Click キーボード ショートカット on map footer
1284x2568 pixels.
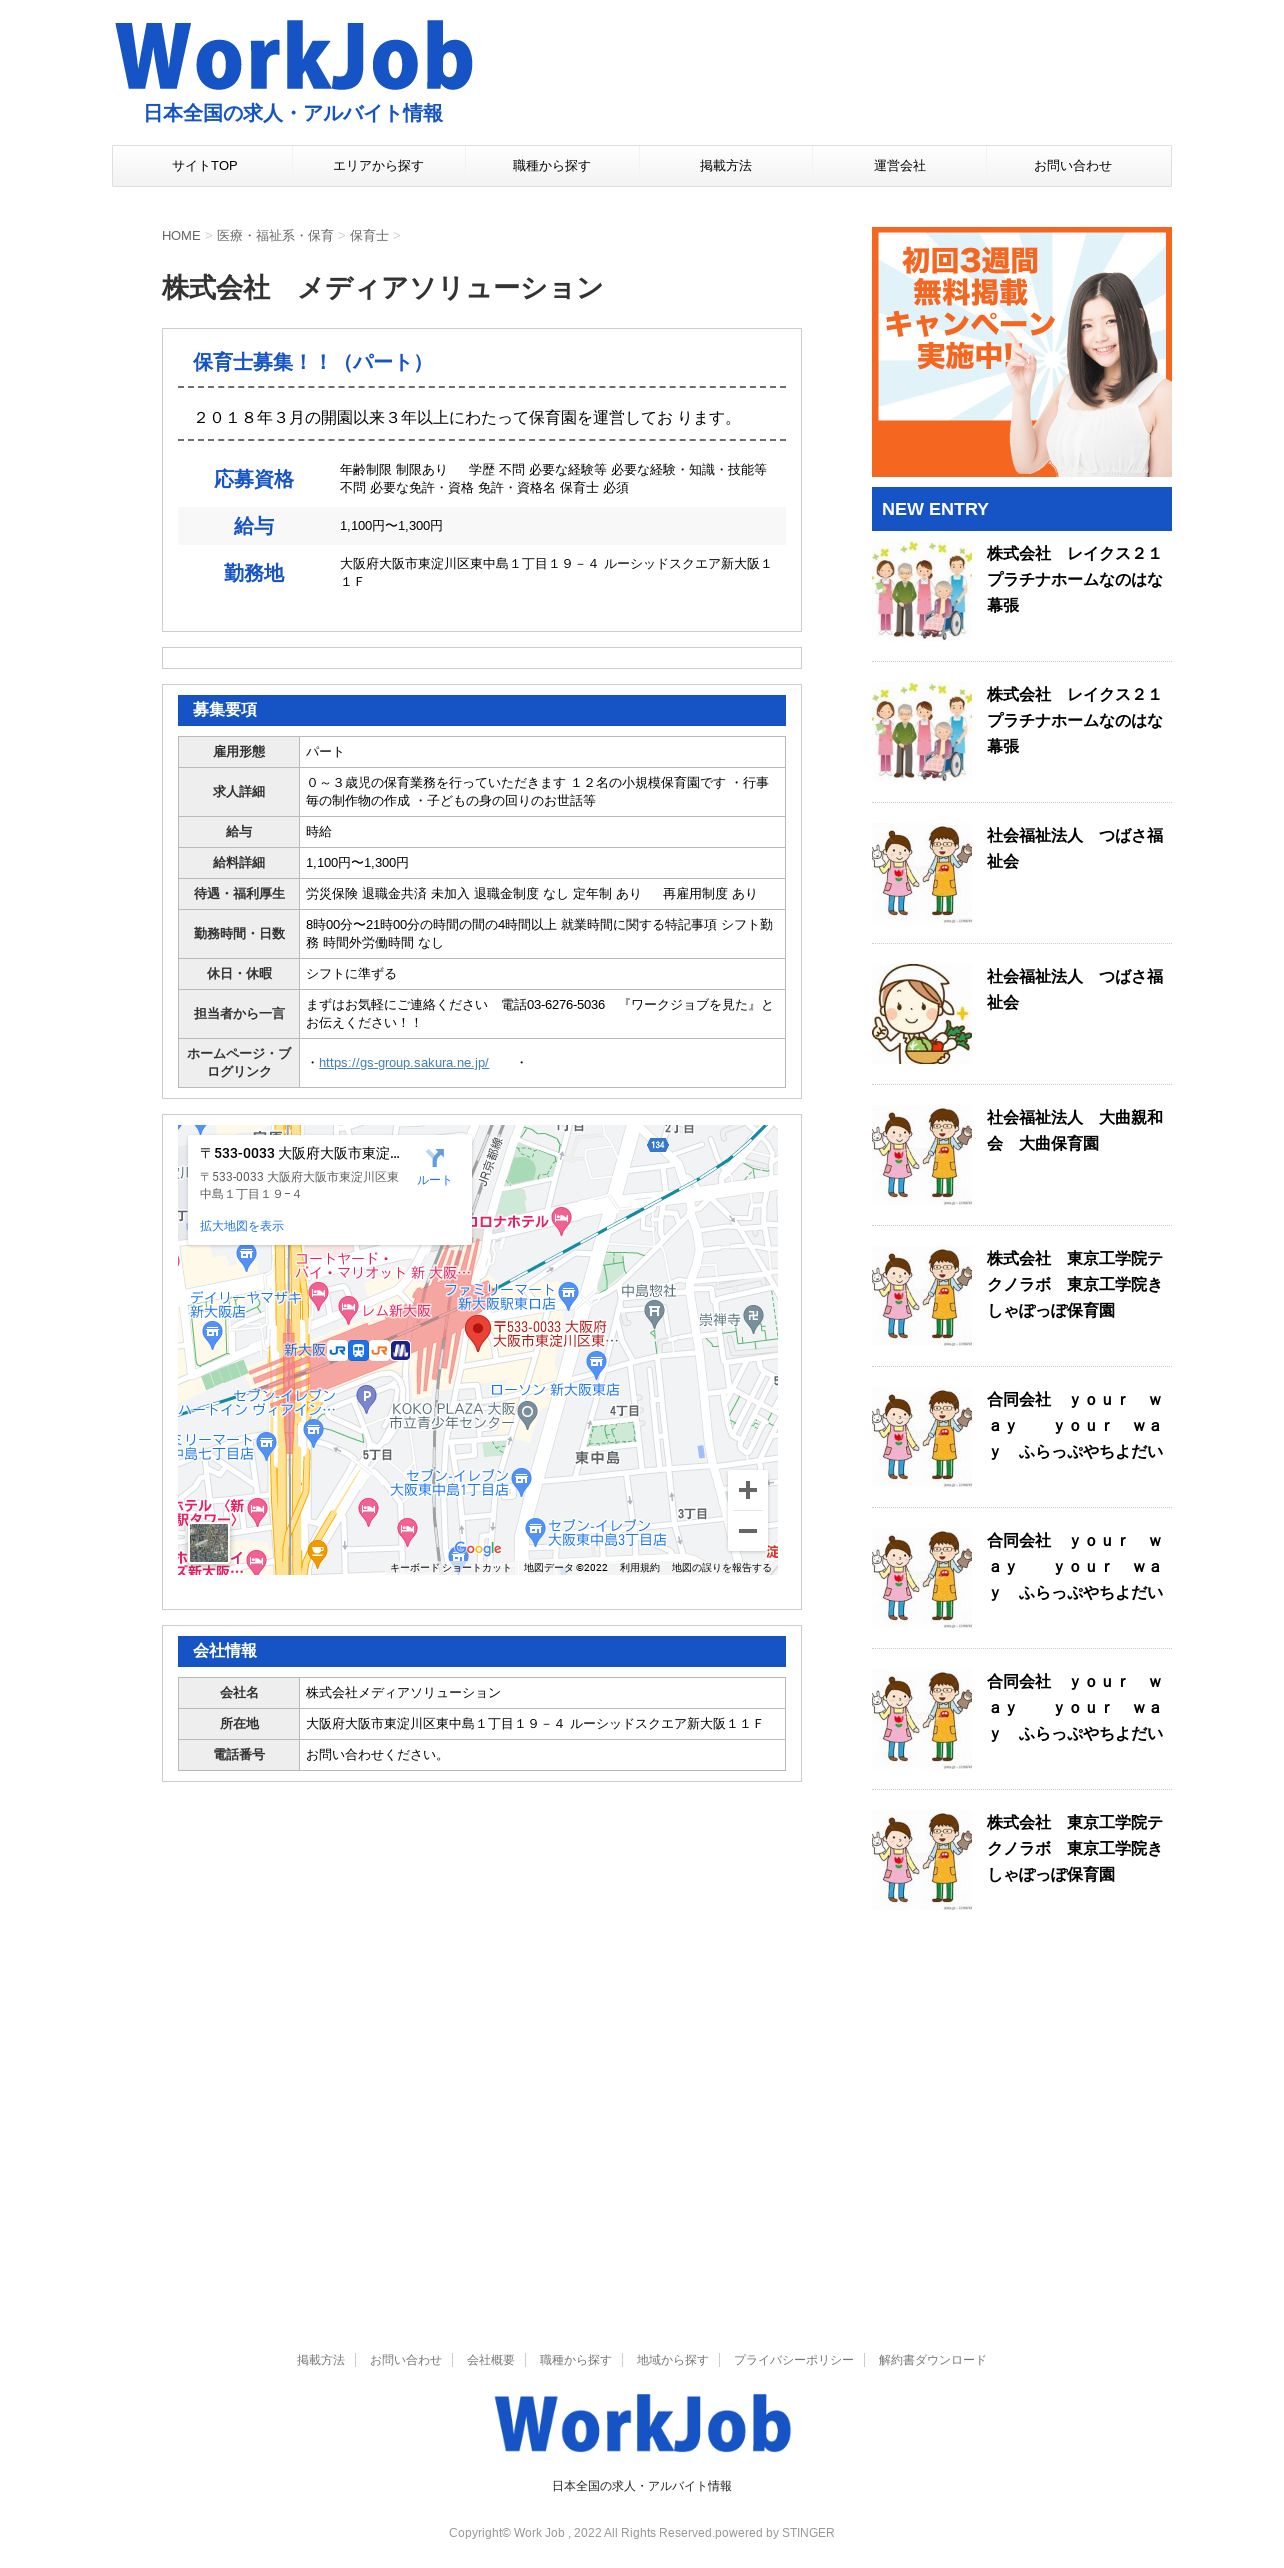450,1568
